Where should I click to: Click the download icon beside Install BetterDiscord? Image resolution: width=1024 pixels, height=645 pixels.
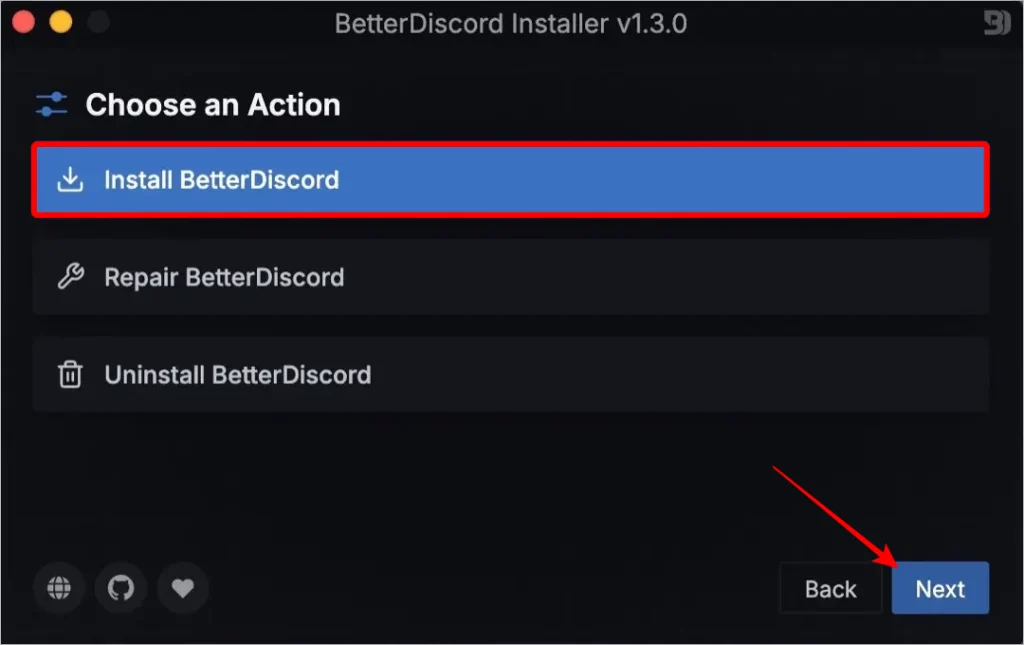(70, 180)
